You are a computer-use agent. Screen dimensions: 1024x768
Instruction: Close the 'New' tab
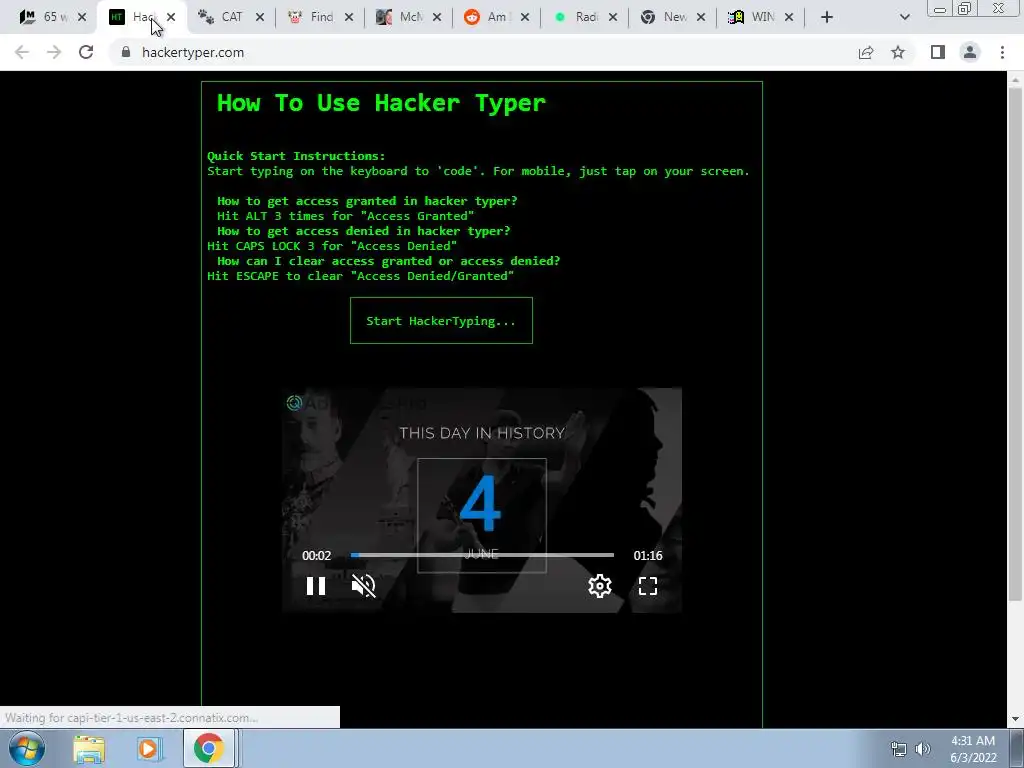point(701,17)
